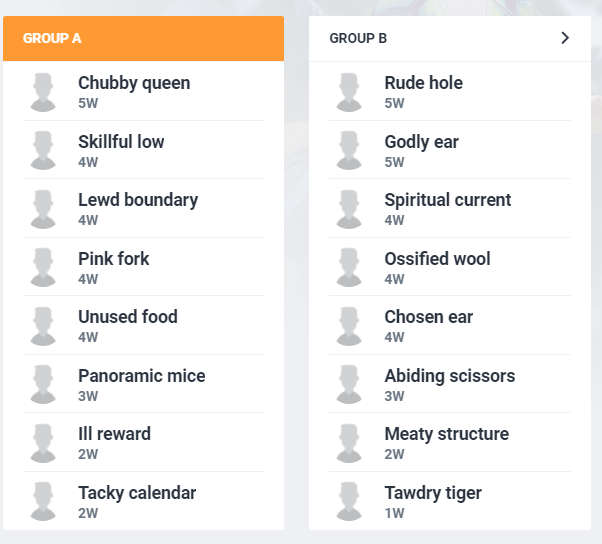
Task: Click Rude hole's avatar icon
Action: pos(349,91)
